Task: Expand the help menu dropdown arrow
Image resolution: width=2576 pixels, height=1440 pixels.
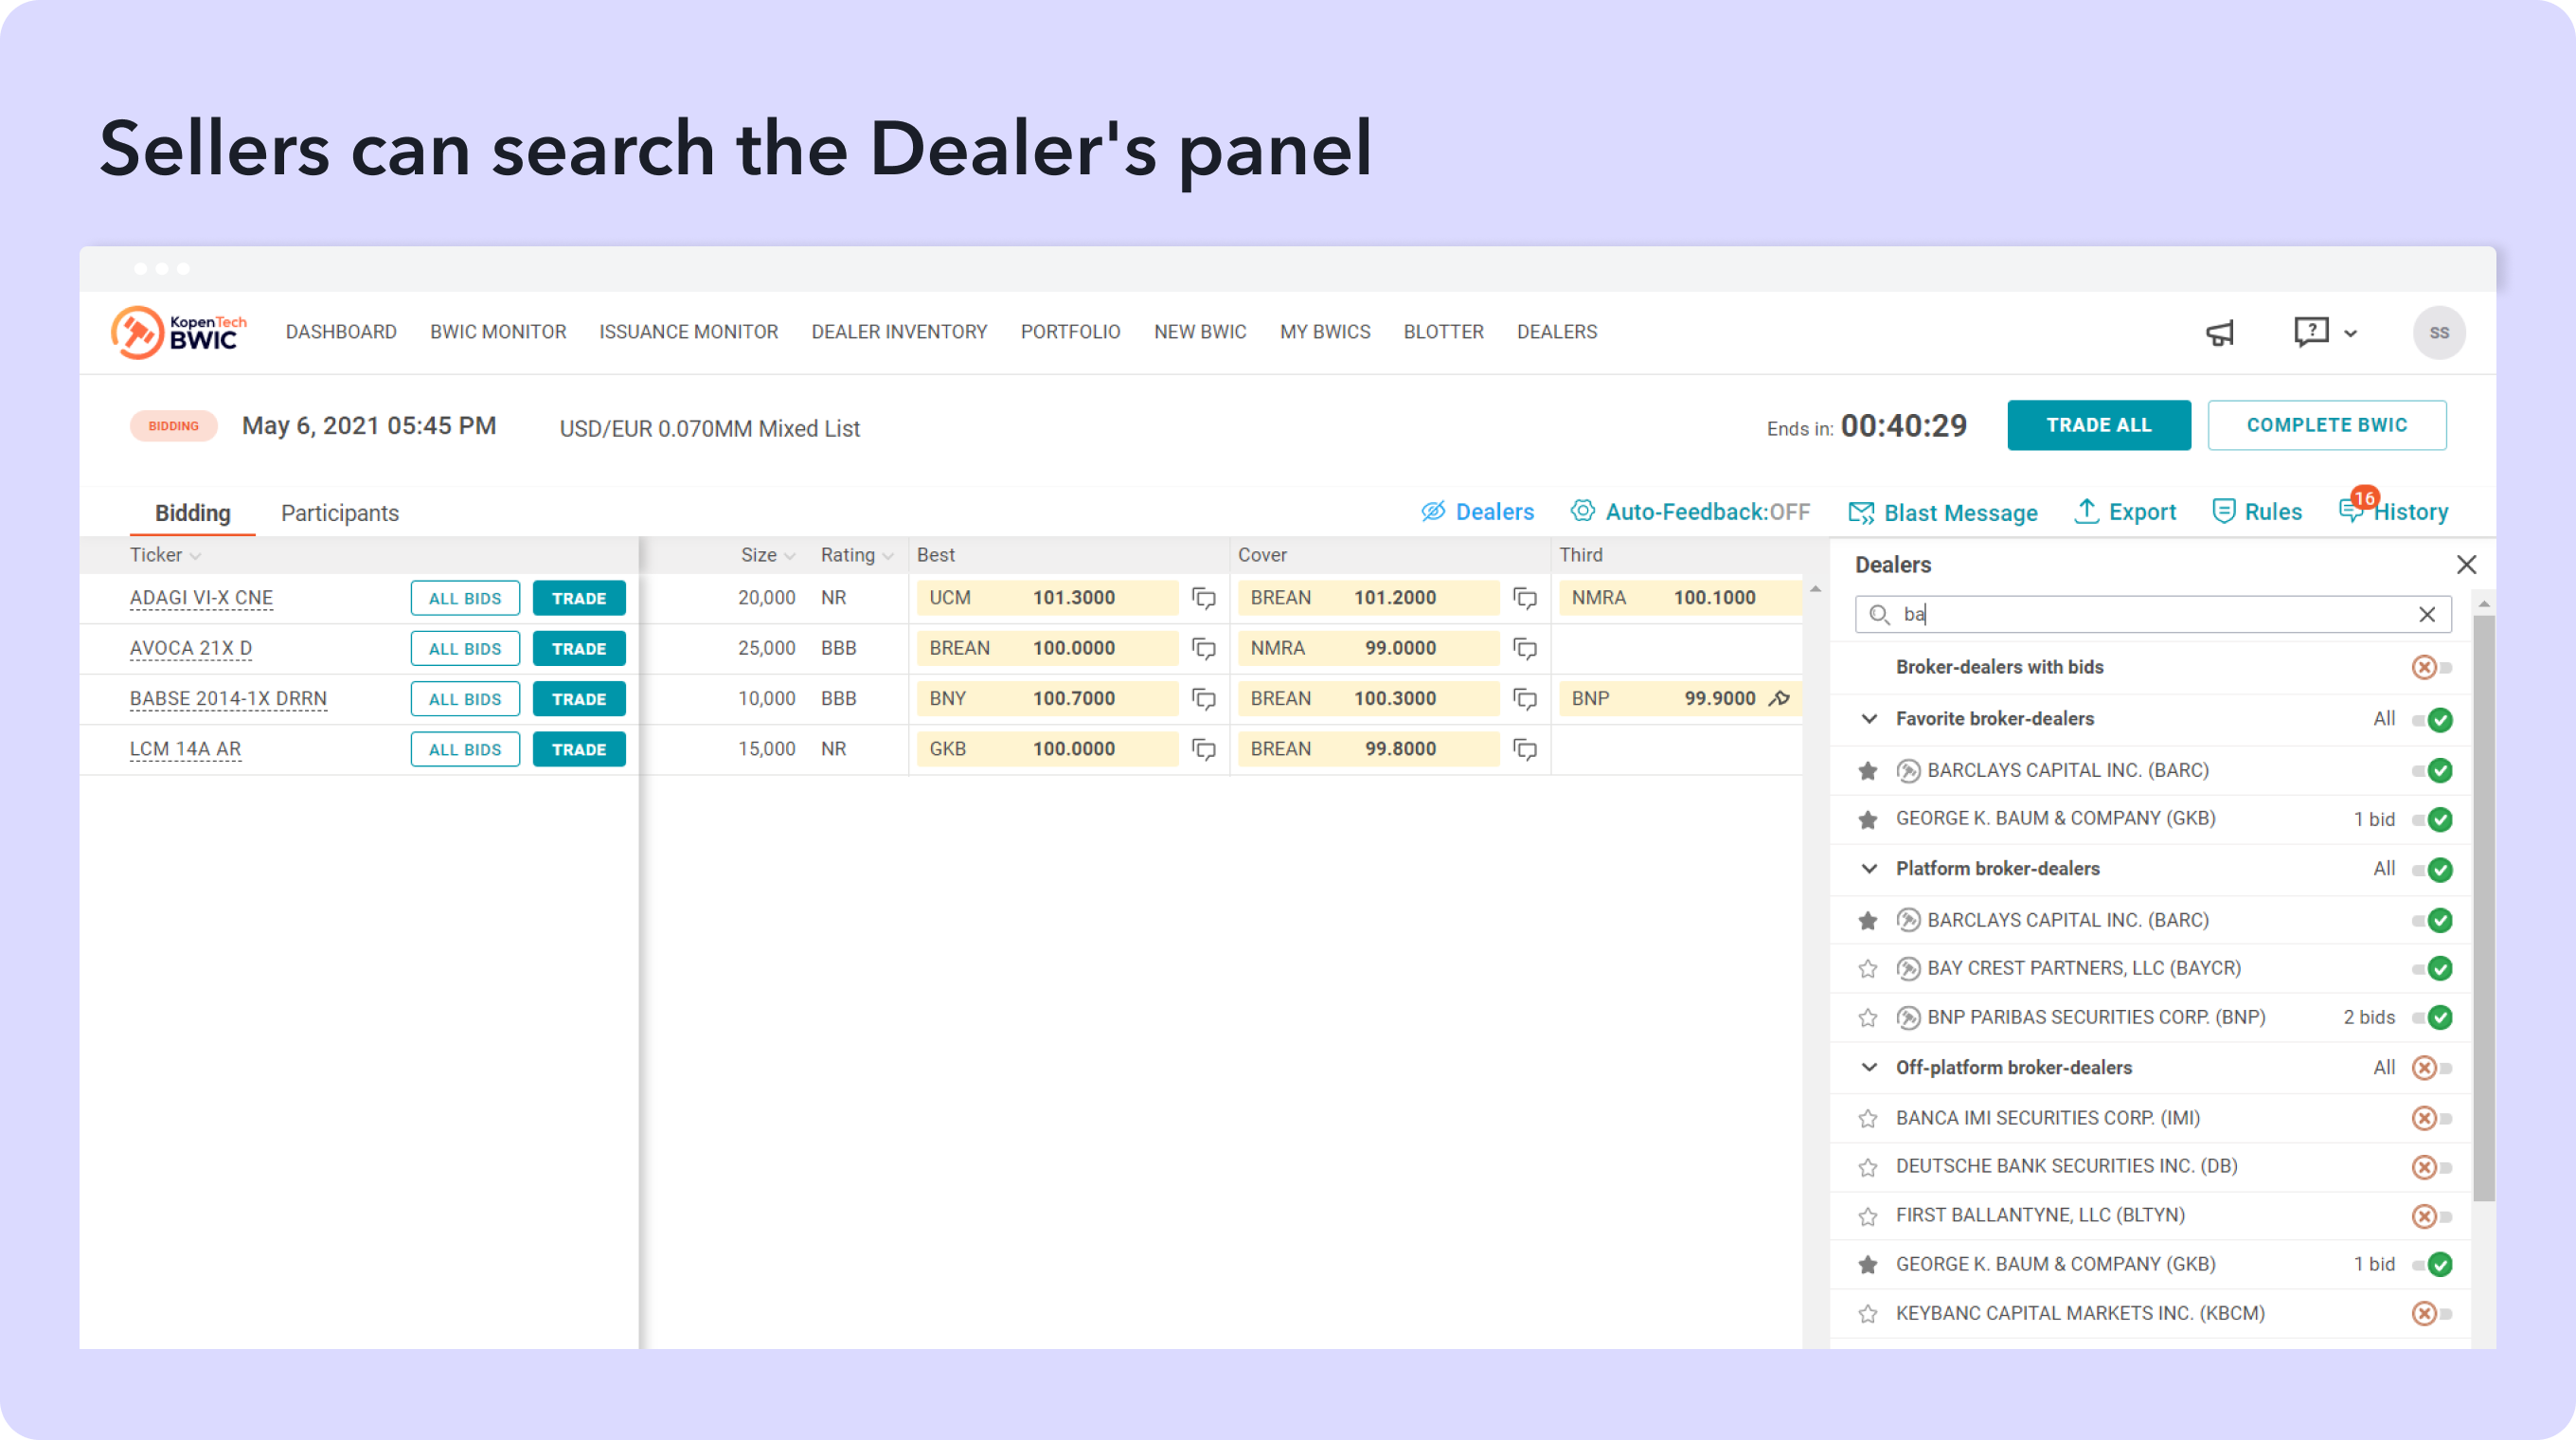Action: (x=2351, y=334)
